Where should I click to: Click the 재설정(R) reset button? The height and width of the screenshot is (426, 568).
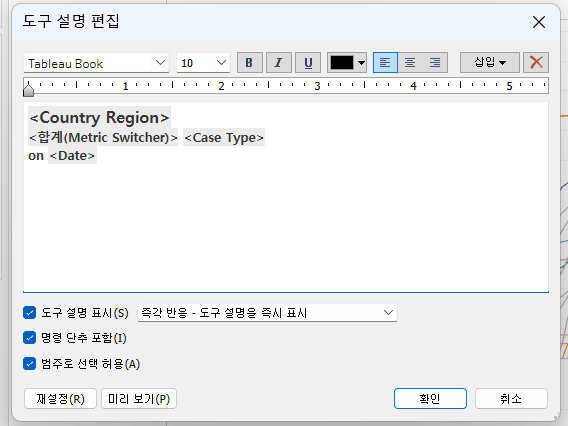60,398
